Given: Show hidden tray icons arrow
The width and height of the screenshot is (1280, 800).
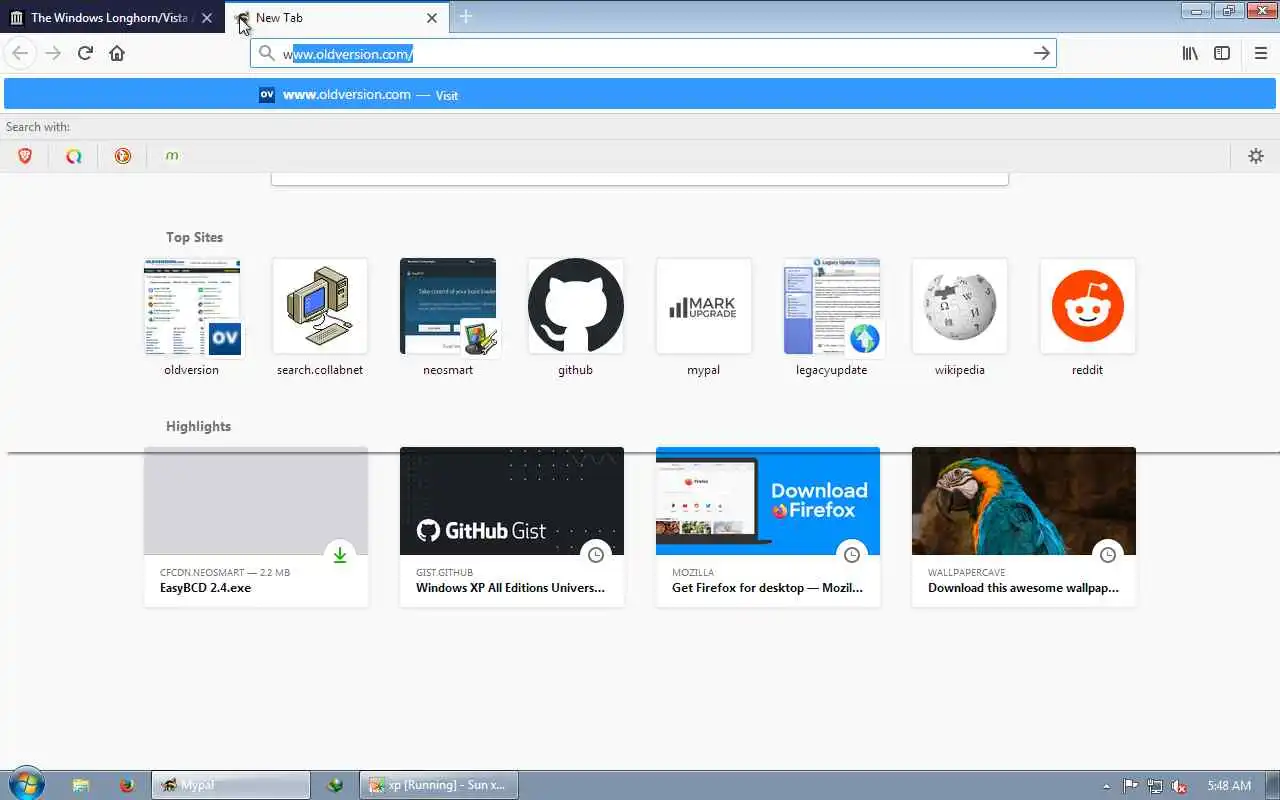Looking at the screenshot, I should click(1106, 786).
